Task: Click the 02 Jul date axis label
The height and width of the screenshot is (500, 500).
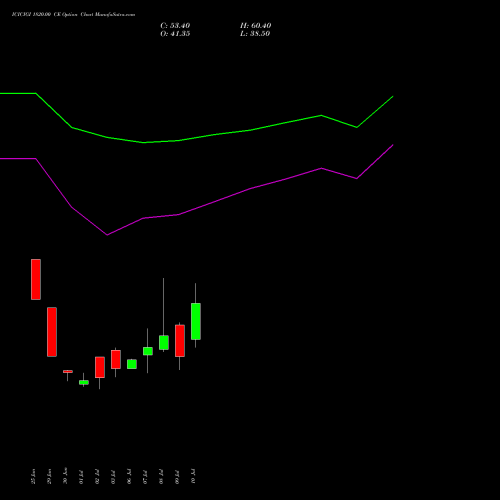Action: click(x=97, y=476)
